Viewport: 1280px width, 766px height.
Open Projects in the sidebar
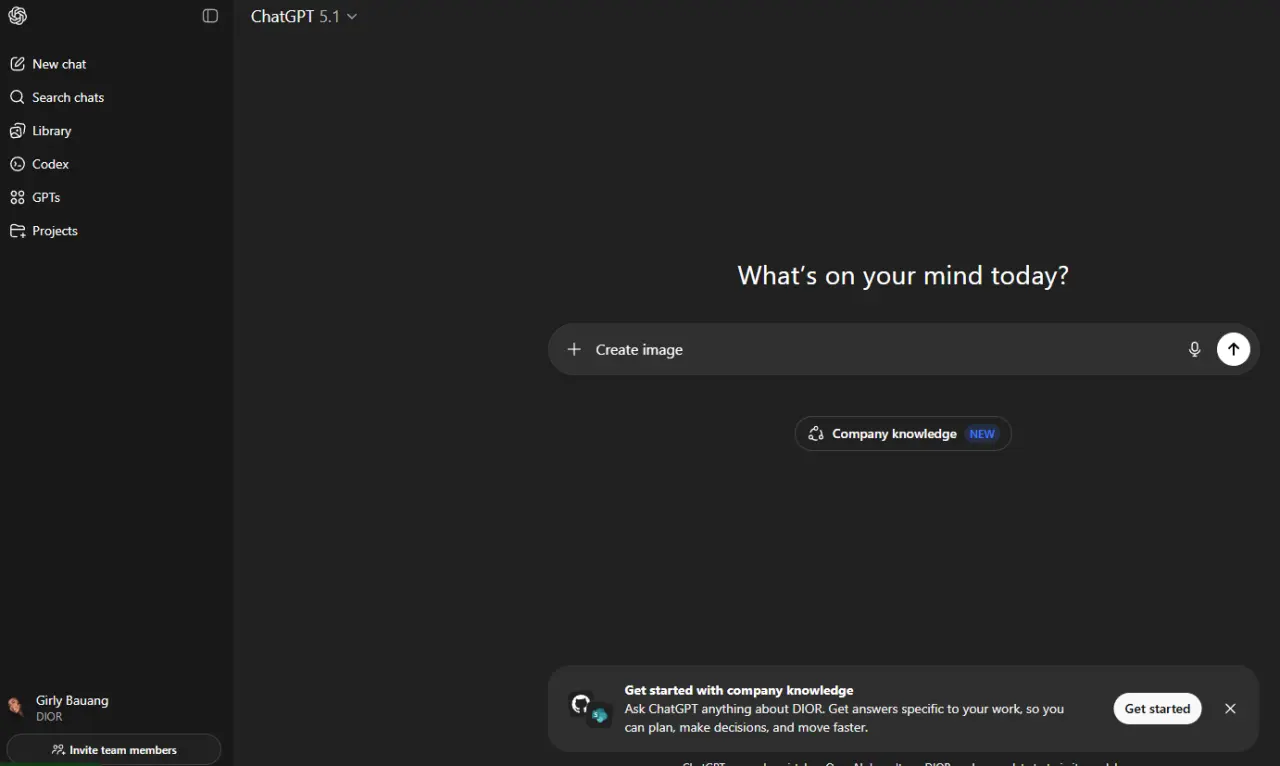click(x=116, y=231)
